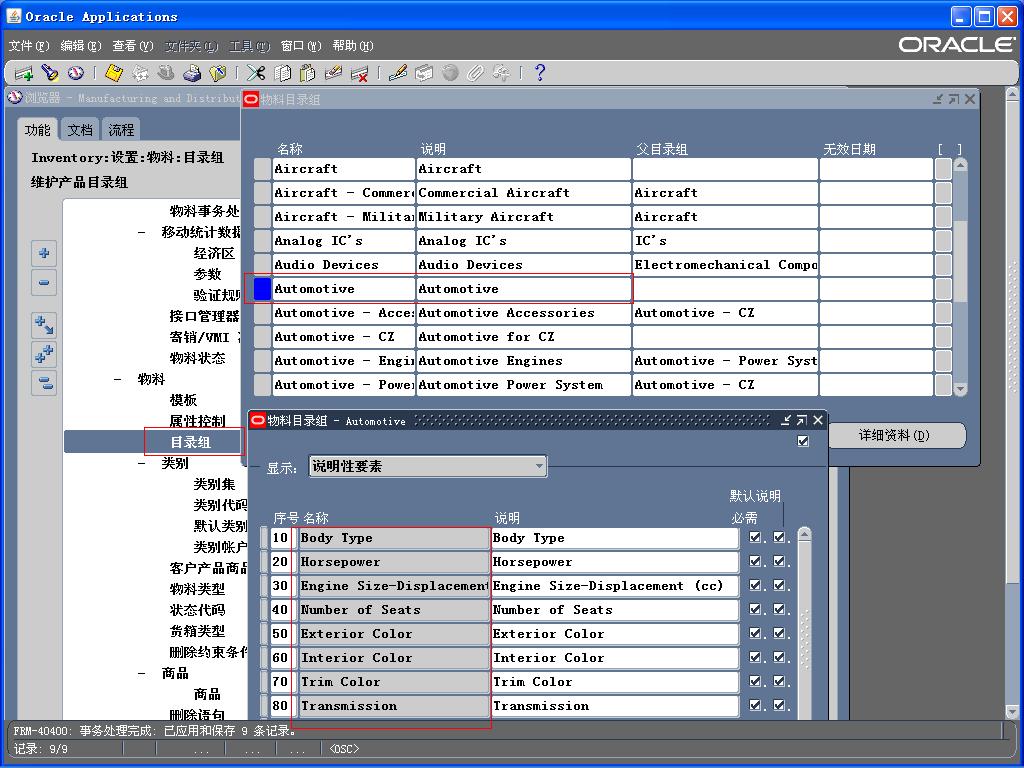Click catalog group list scroll down arrow
Screen dimensions: 1024x768
pos(960,389)
